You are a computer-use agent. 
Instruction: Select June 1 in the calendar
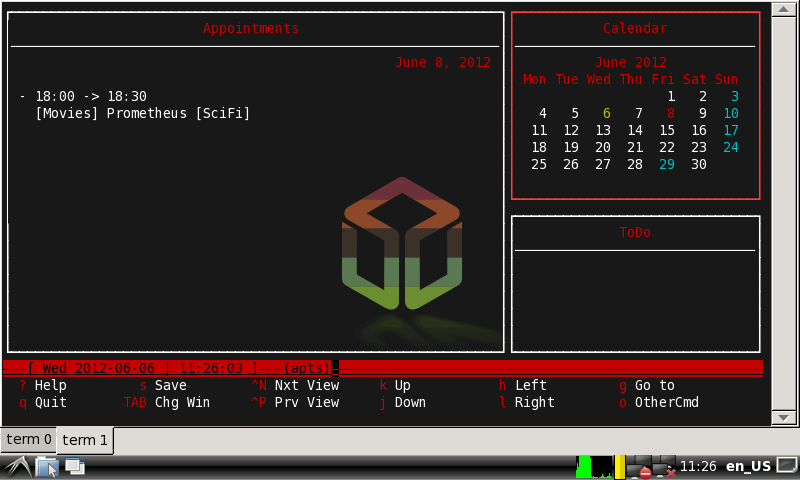pos(671,96)
